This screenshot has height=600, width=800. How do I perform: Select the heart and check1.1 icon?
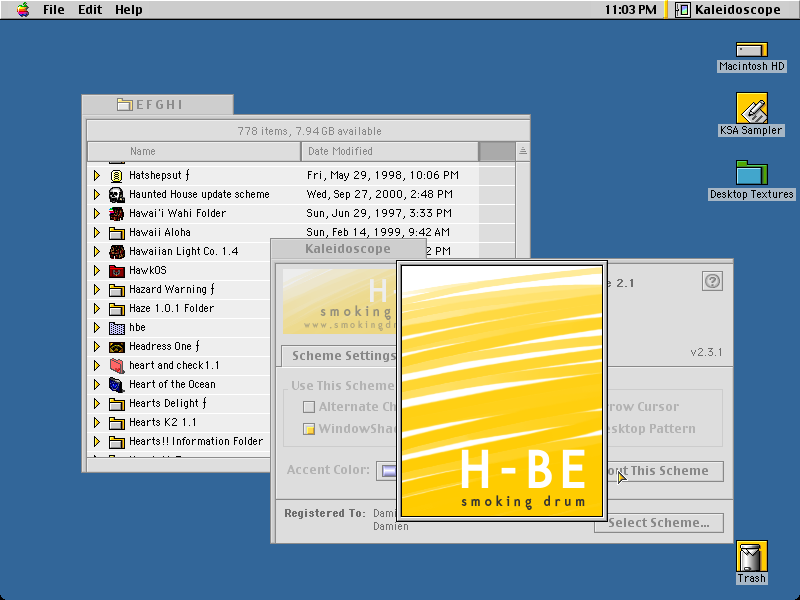click(117, 366)
